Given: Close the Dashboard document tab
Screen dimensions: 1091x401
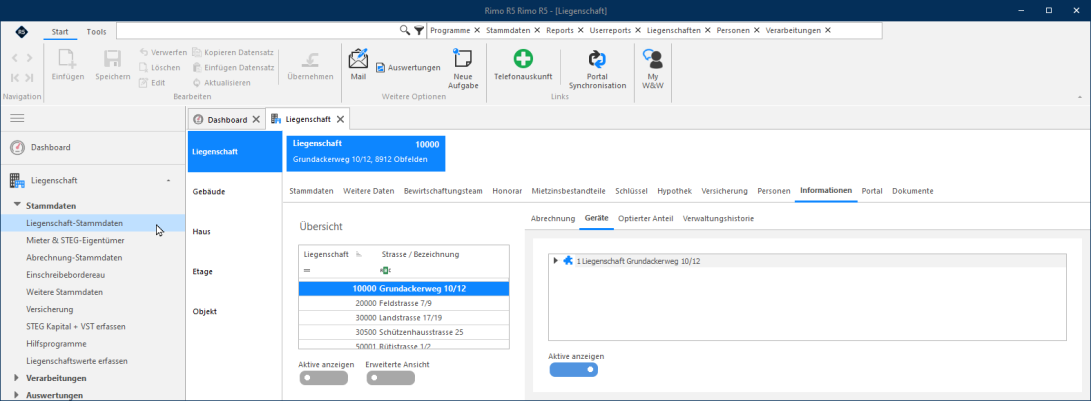Looking at the screenshot, I should tap(256, 120).
